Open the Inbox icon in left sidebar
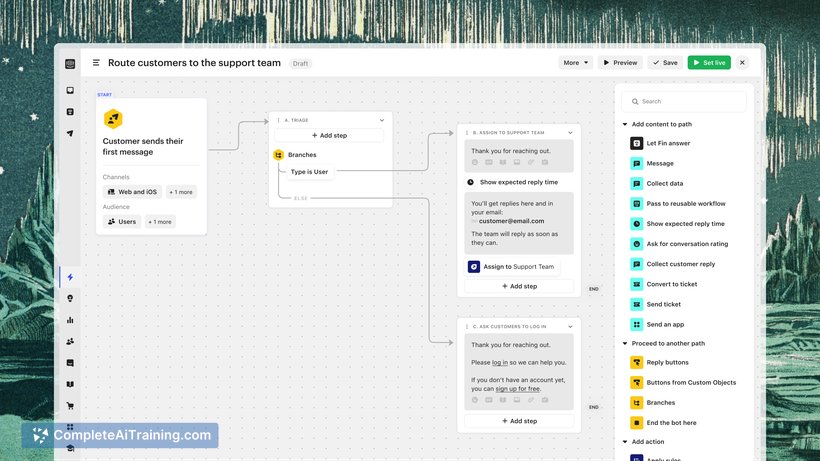 (70, 90)
